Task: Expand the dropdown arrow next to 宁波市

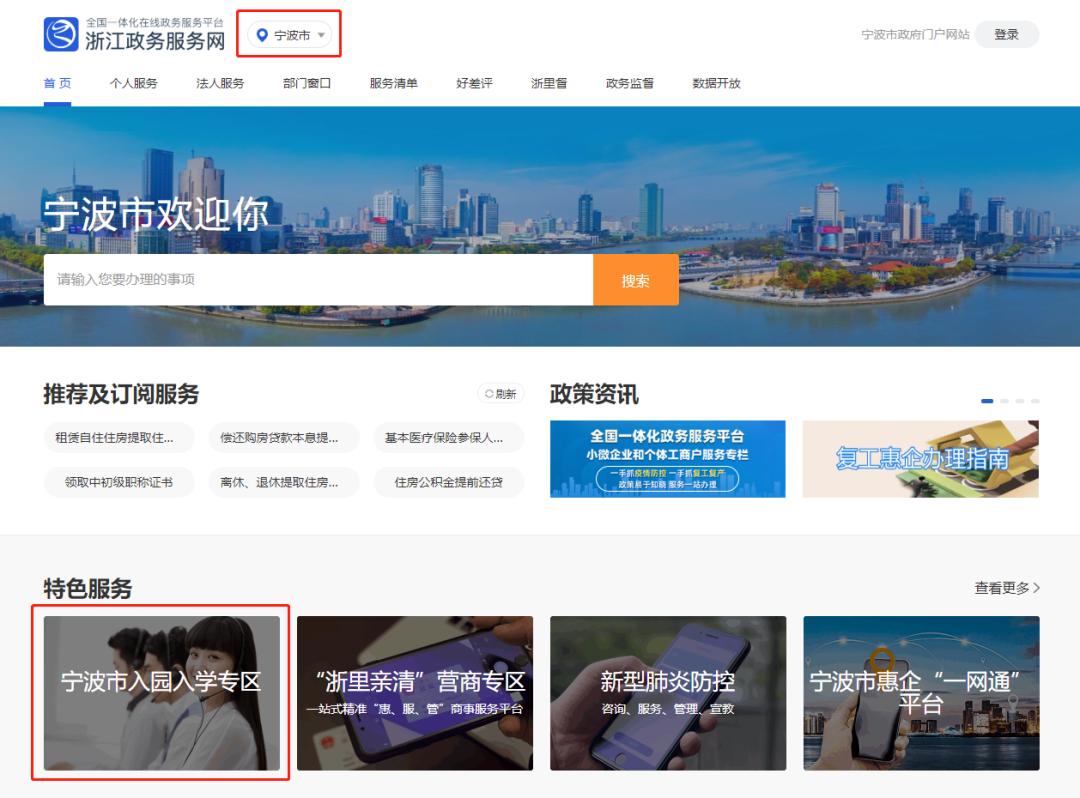Action: (319, 33)
